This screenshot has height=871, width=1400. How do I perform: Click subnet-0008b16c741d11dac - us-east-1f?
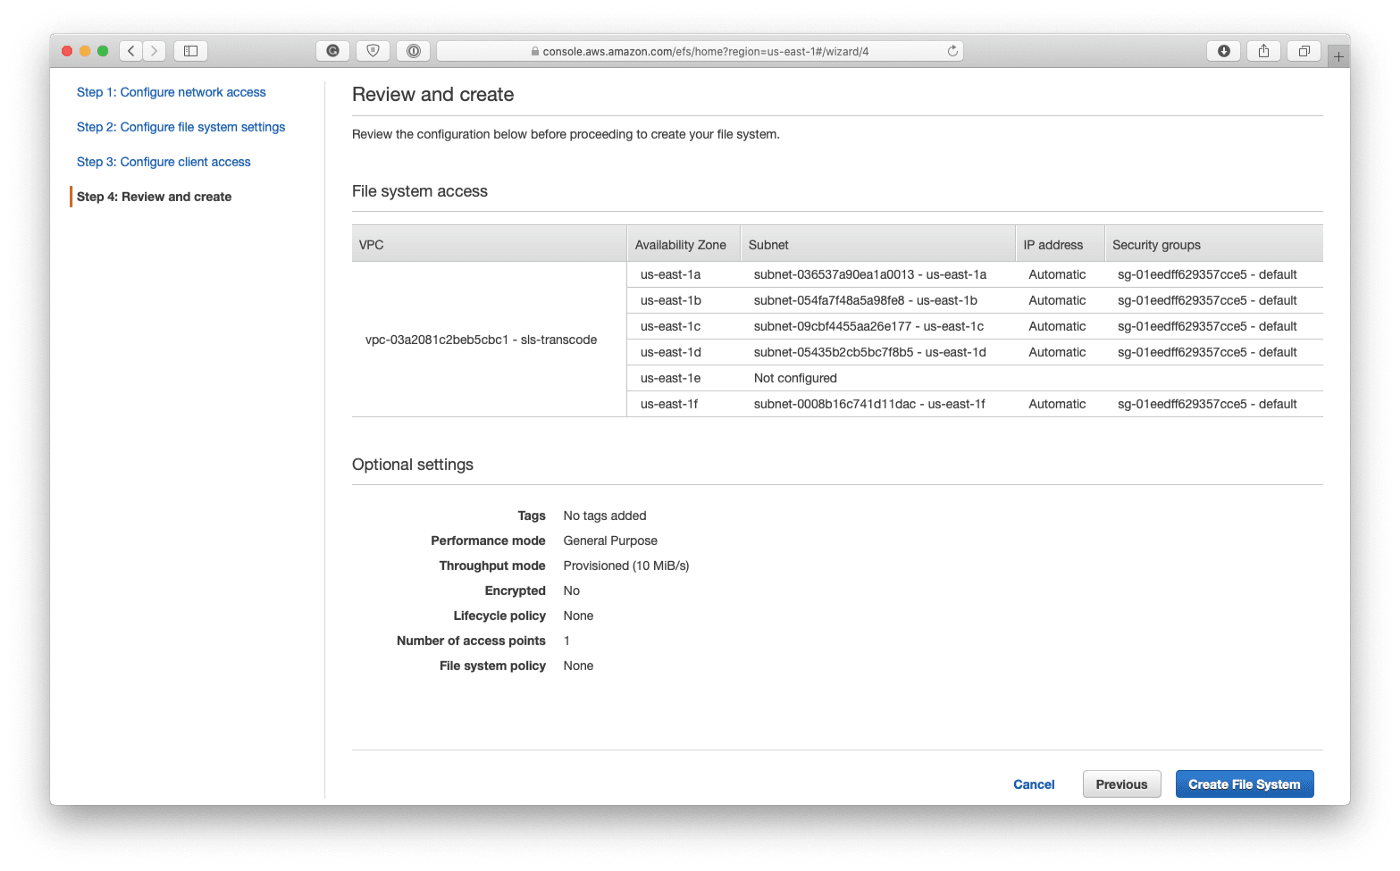point(870,405)
